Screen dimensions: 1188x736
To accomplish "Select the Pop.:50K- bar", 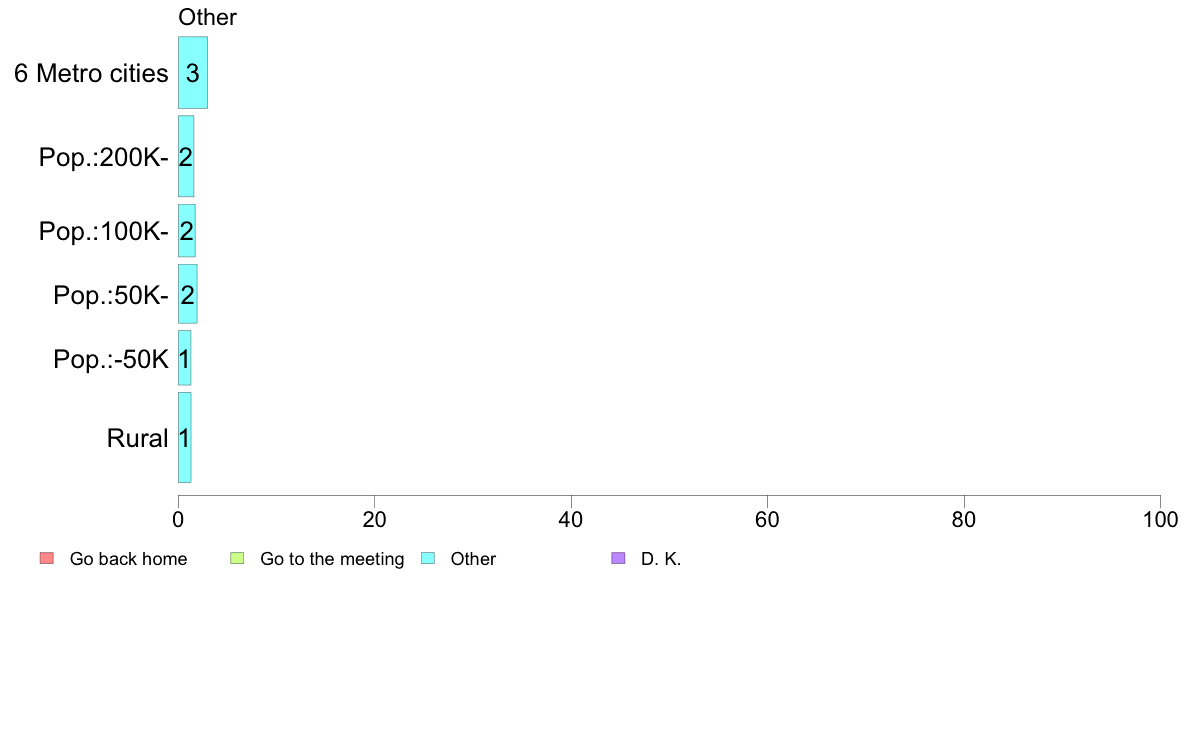I will click(x=188, y=294).
